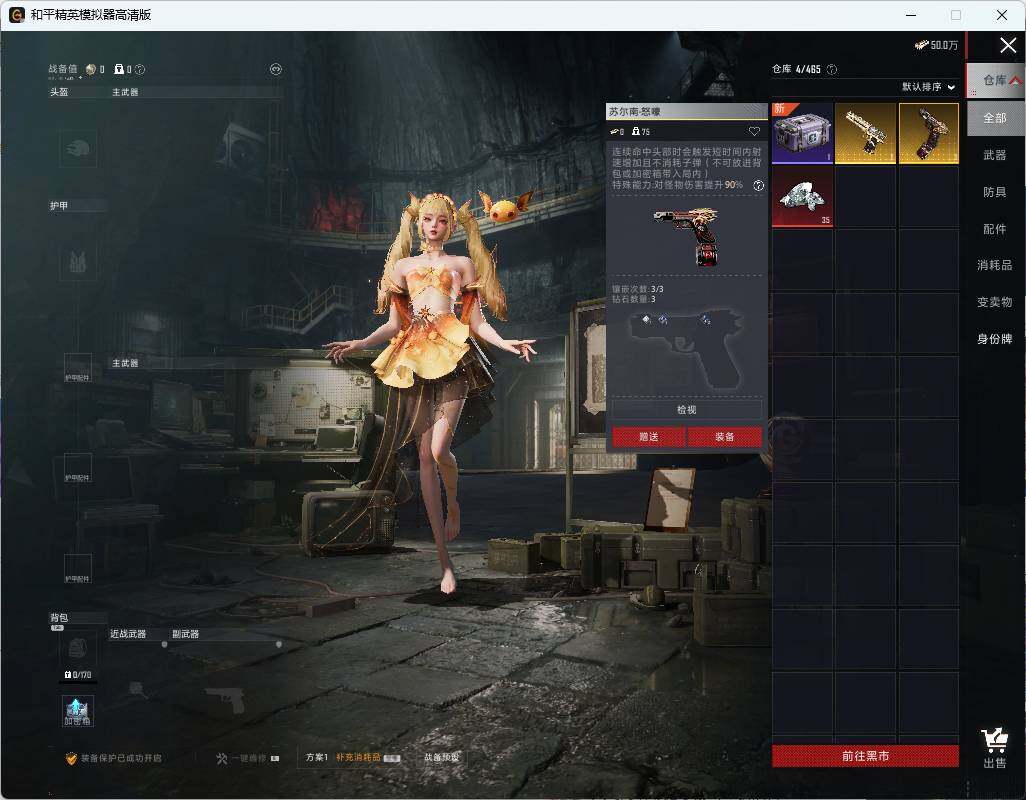Click the first 护甲配件 accessory slot
Viewport: 1026px width, 800px height.
78,368
